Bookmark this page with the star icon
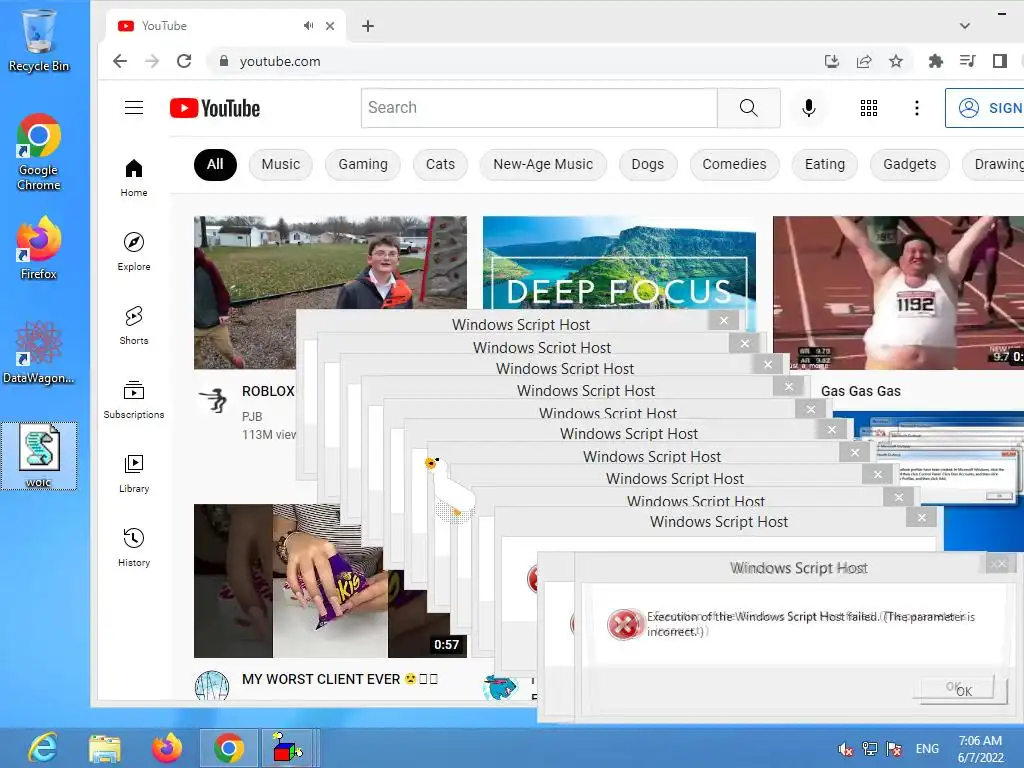1024x768 pixels. pos(896,61)
